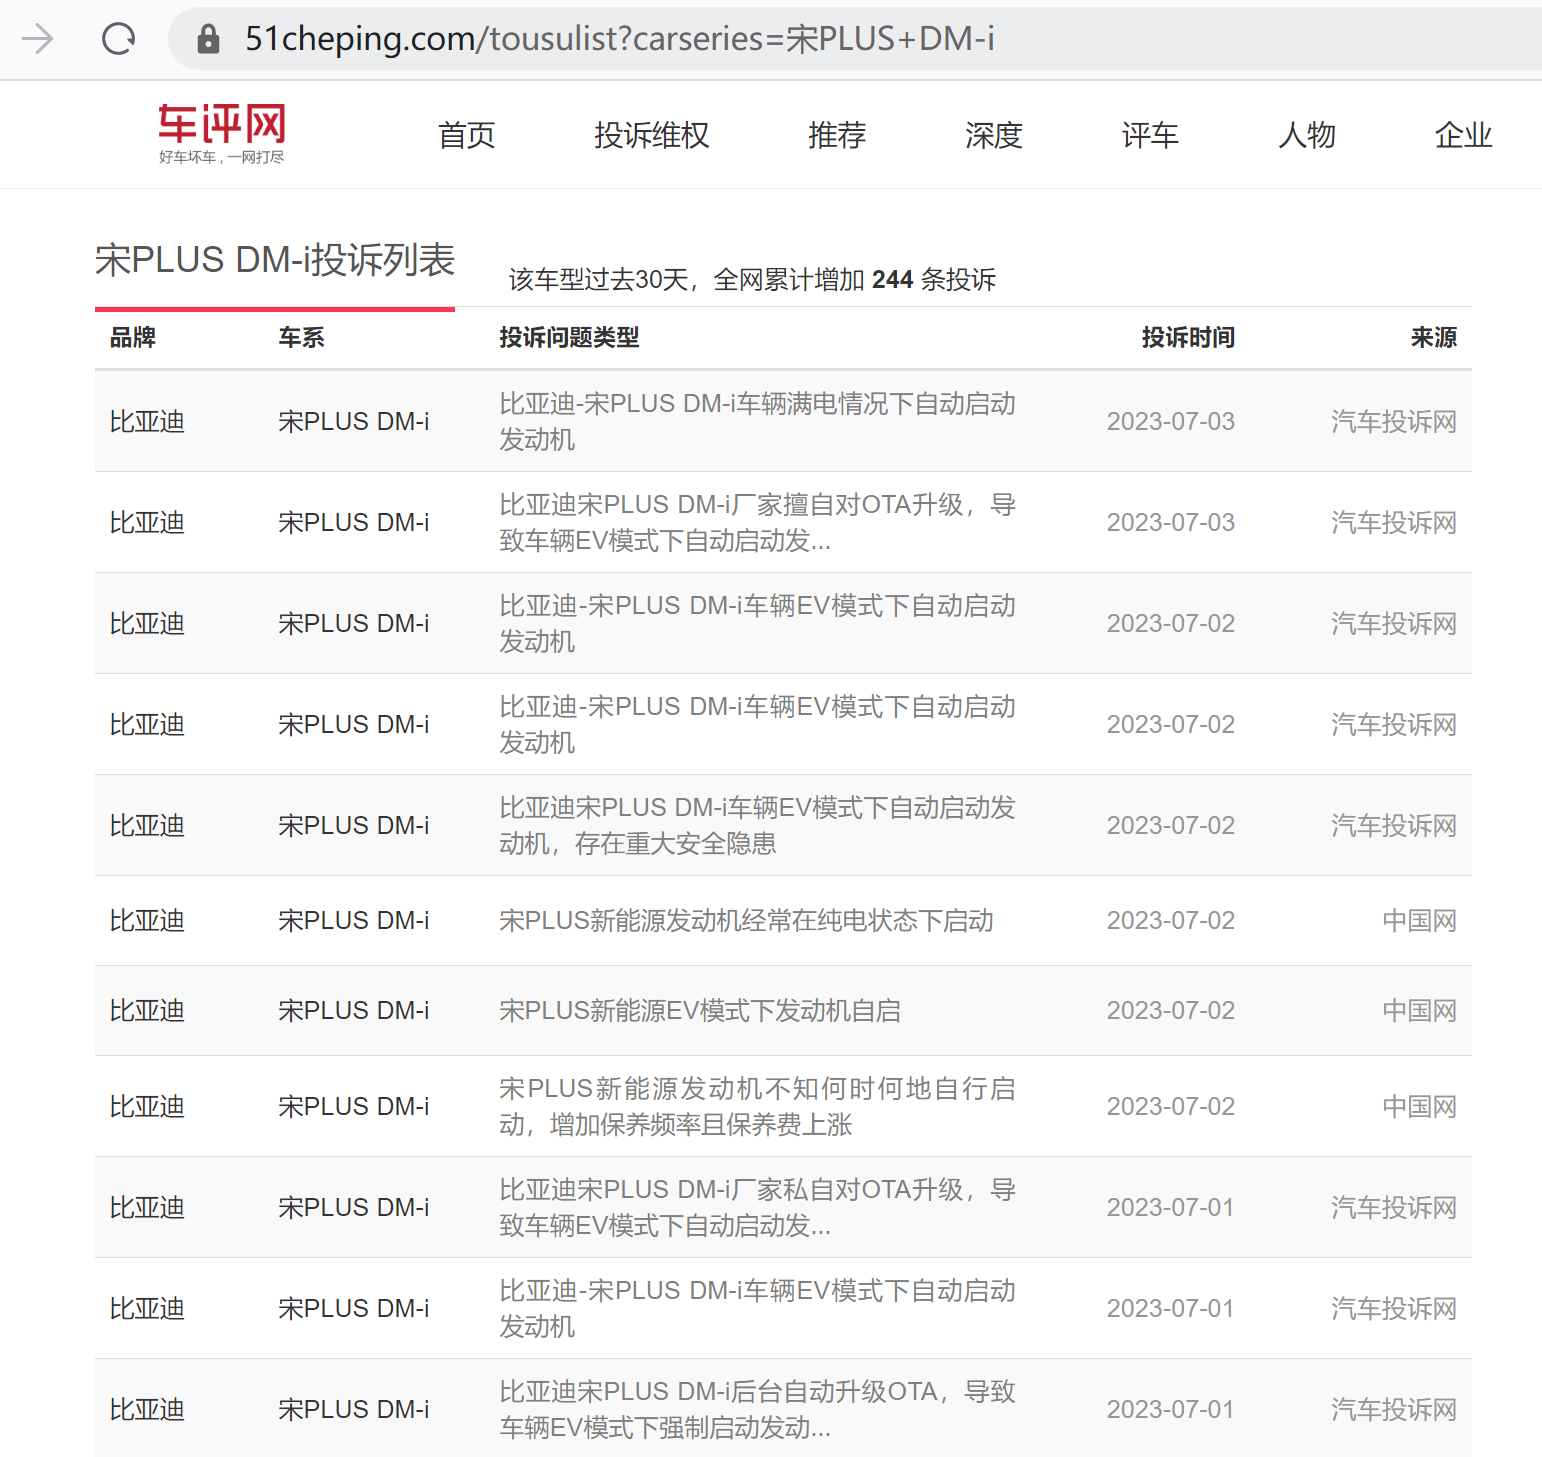The height and width of the screenshot is (1457, 1542).
Task: Click 汽车投诉网 source in 车辆满电 row
Action: pyautogui.click(x=1393, y=422)
